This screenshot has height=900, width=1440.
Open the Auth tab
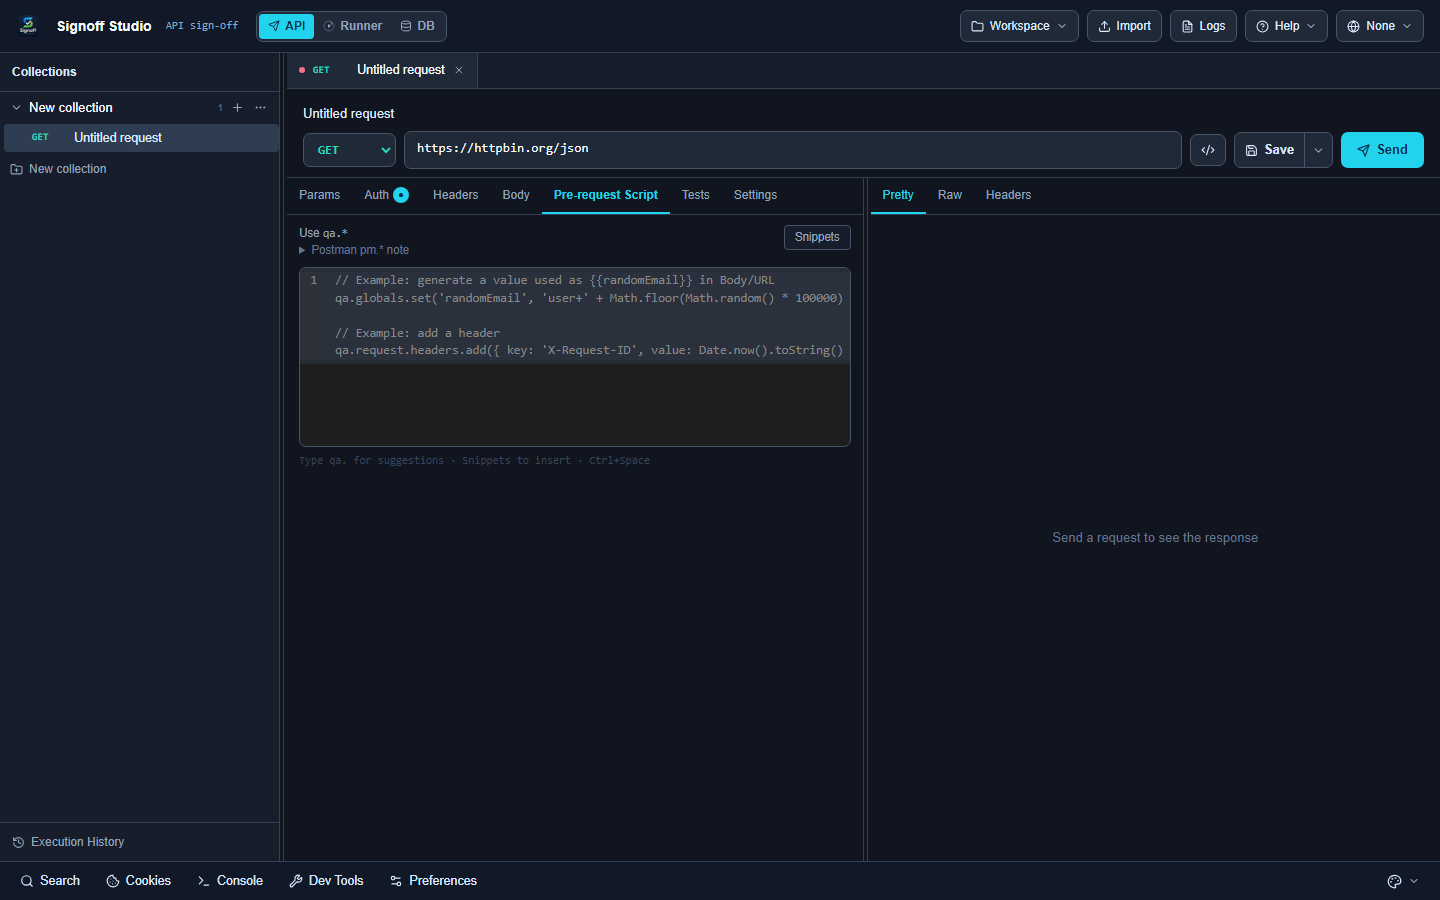tap(386, 195)
